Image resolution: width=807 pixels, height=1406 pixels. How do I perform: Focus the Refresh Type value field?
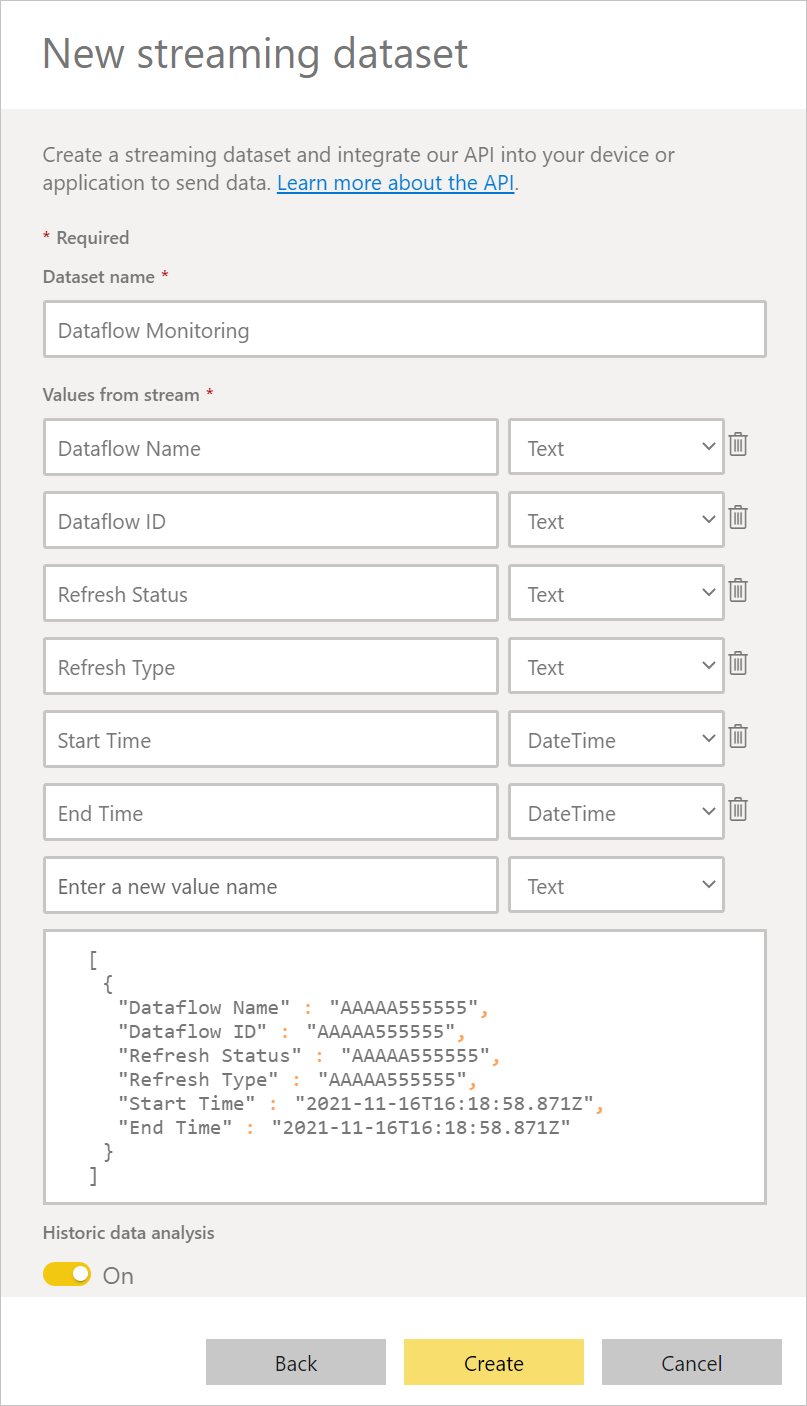[271, 666]
